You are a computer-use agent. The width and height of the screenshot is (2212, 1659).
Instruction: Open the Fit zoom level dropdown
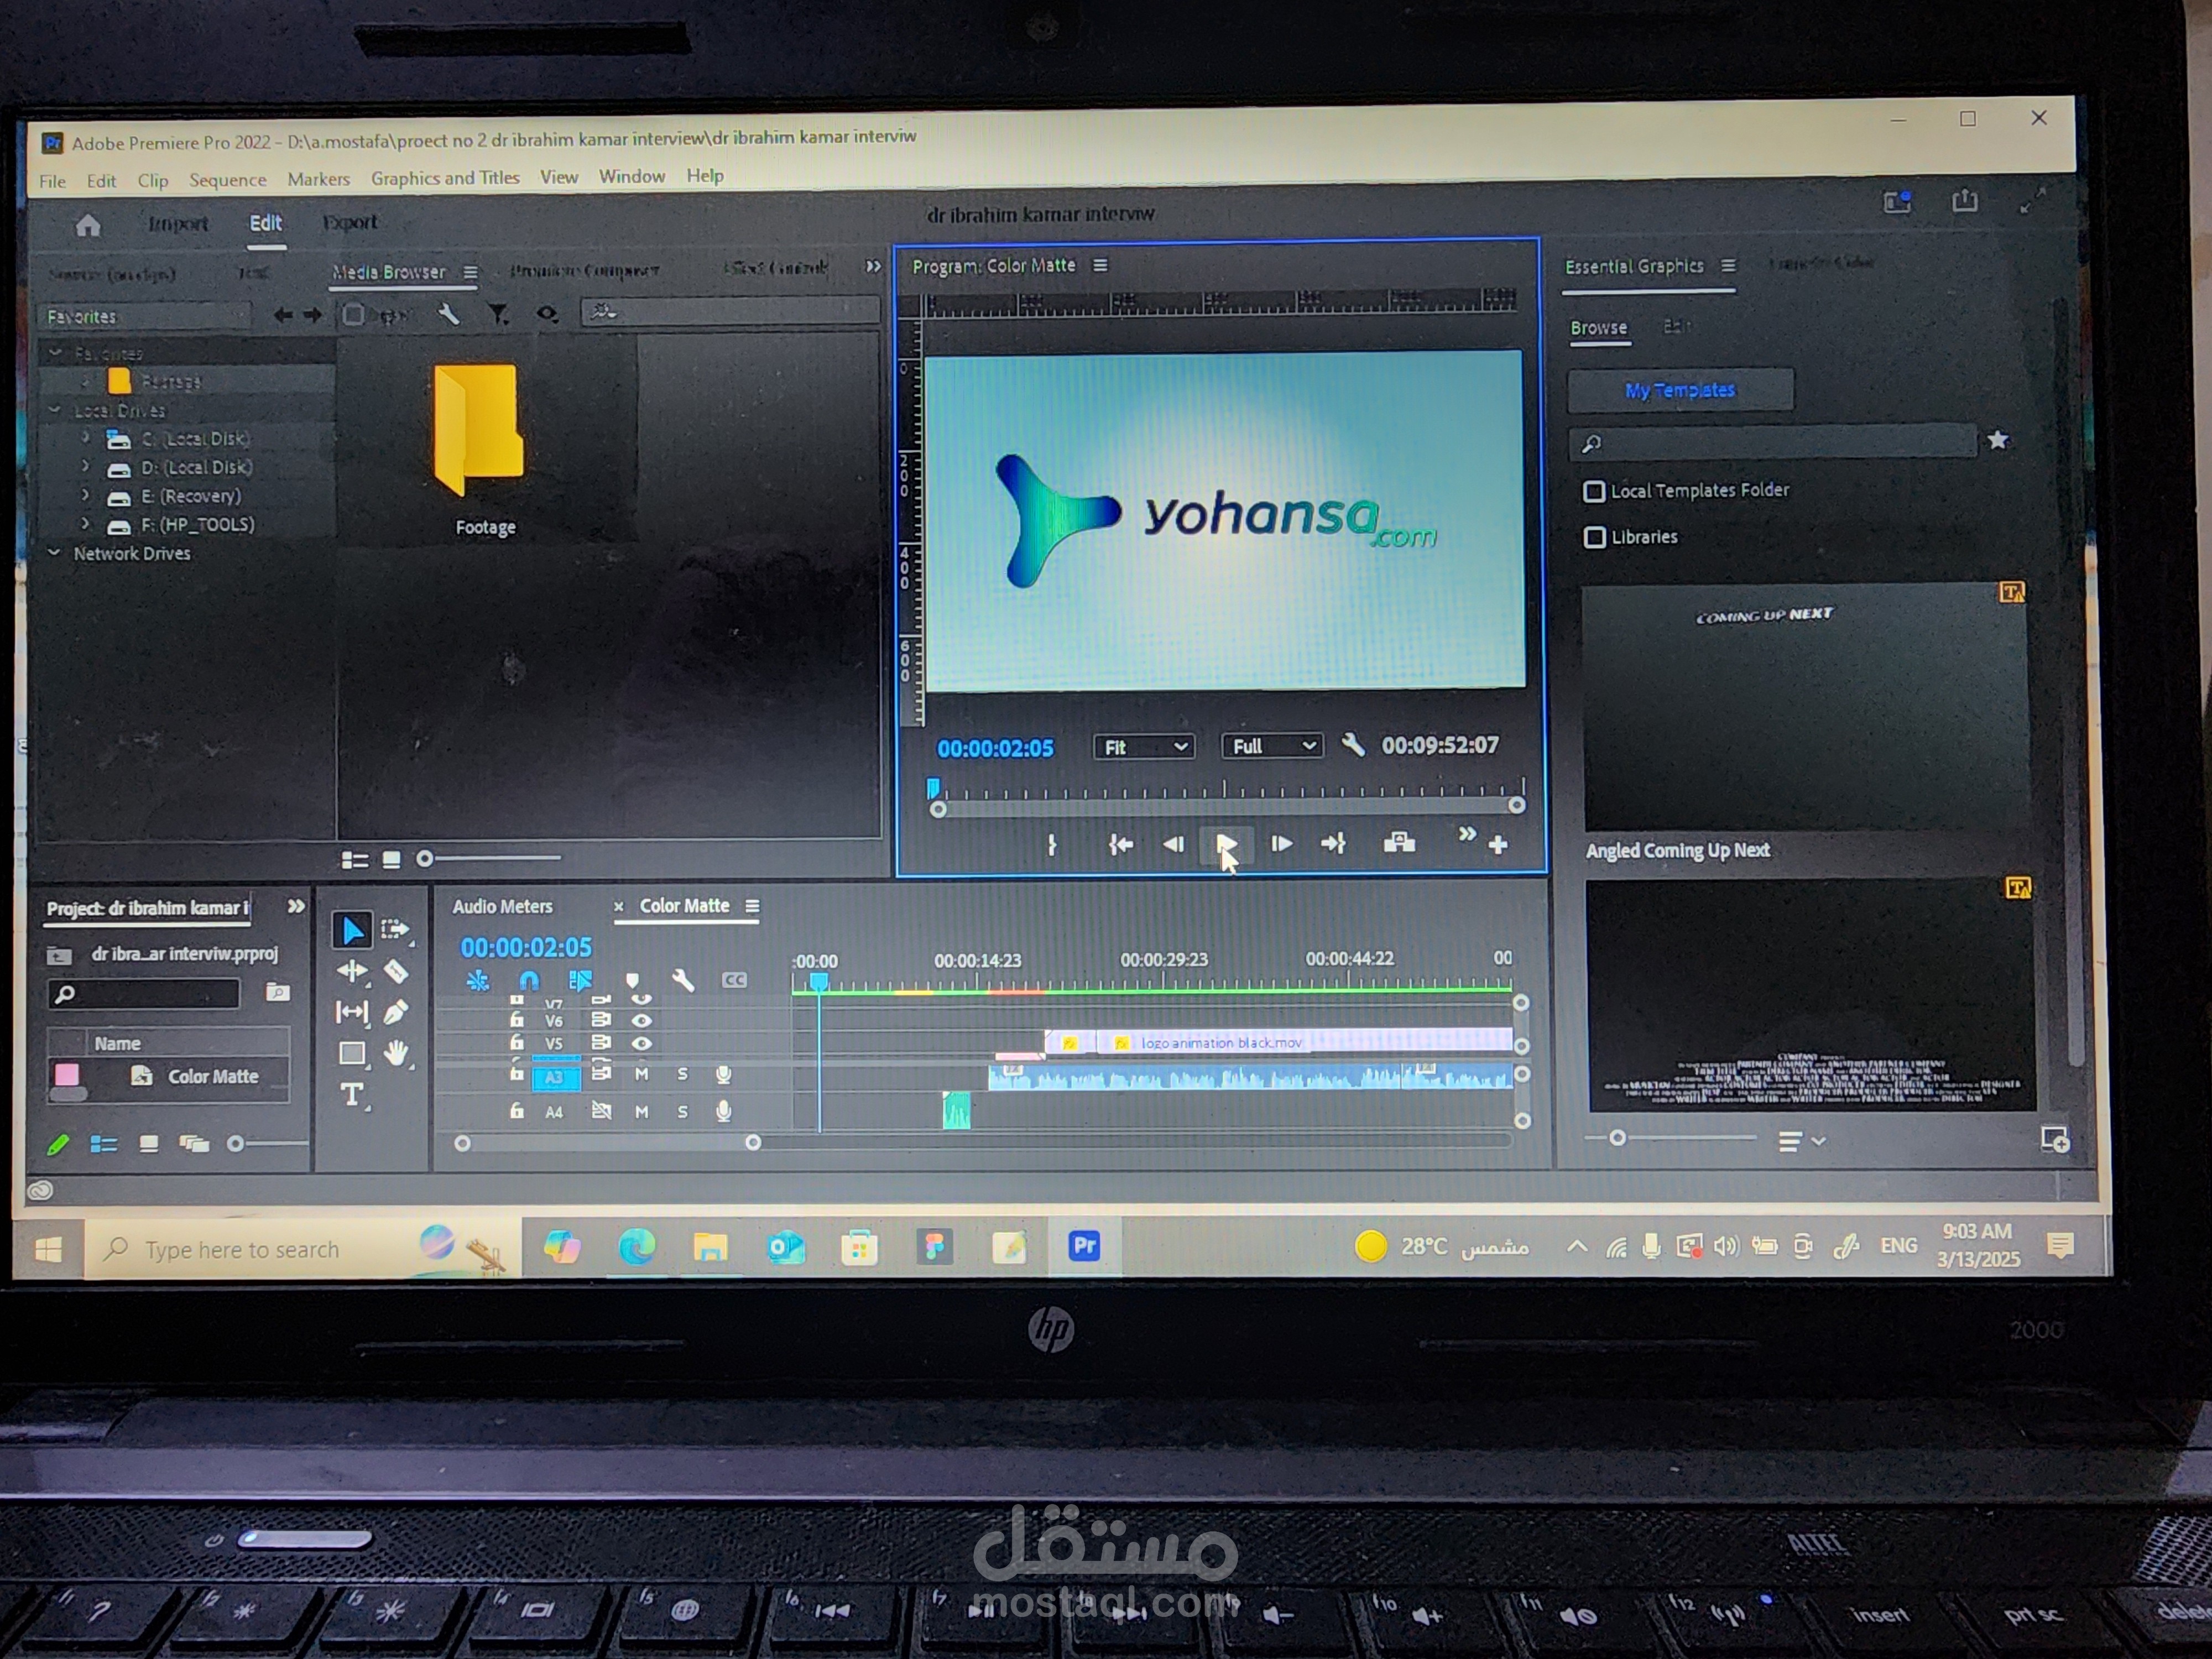coord(1144,747)
